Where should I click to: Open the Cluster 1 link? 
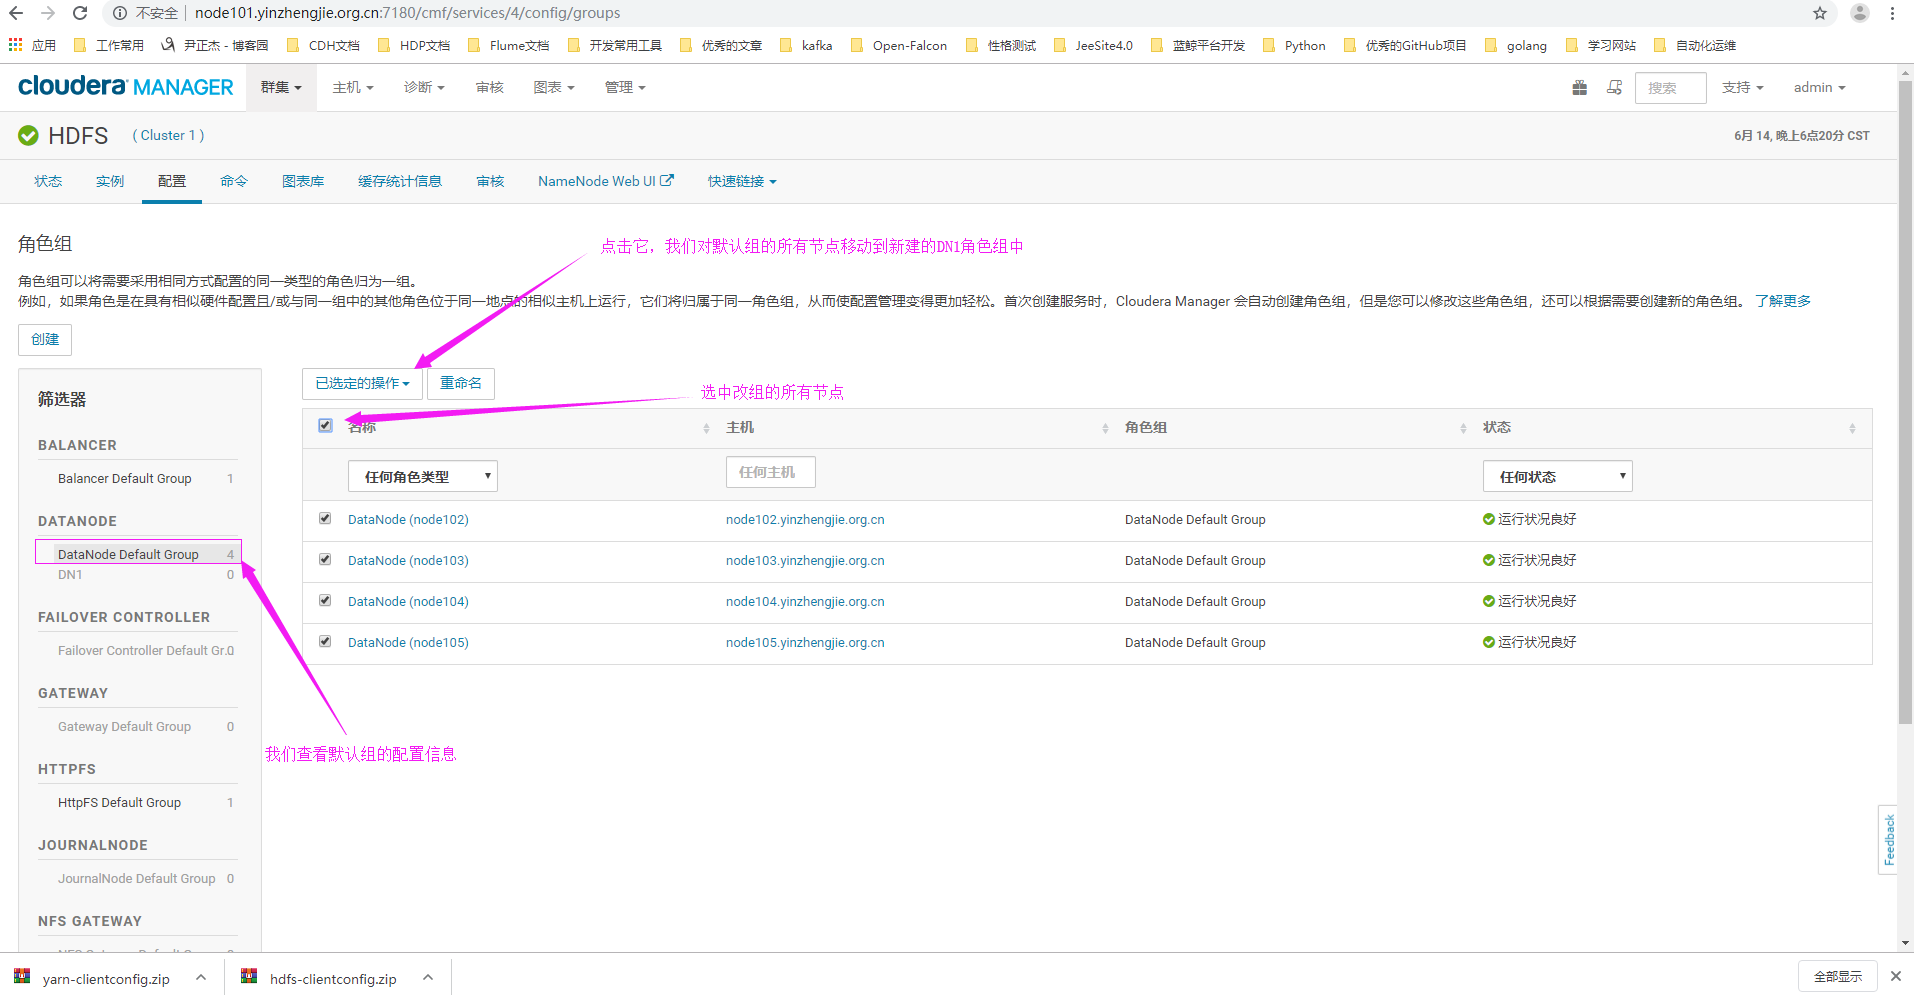[x=168, y=135]
